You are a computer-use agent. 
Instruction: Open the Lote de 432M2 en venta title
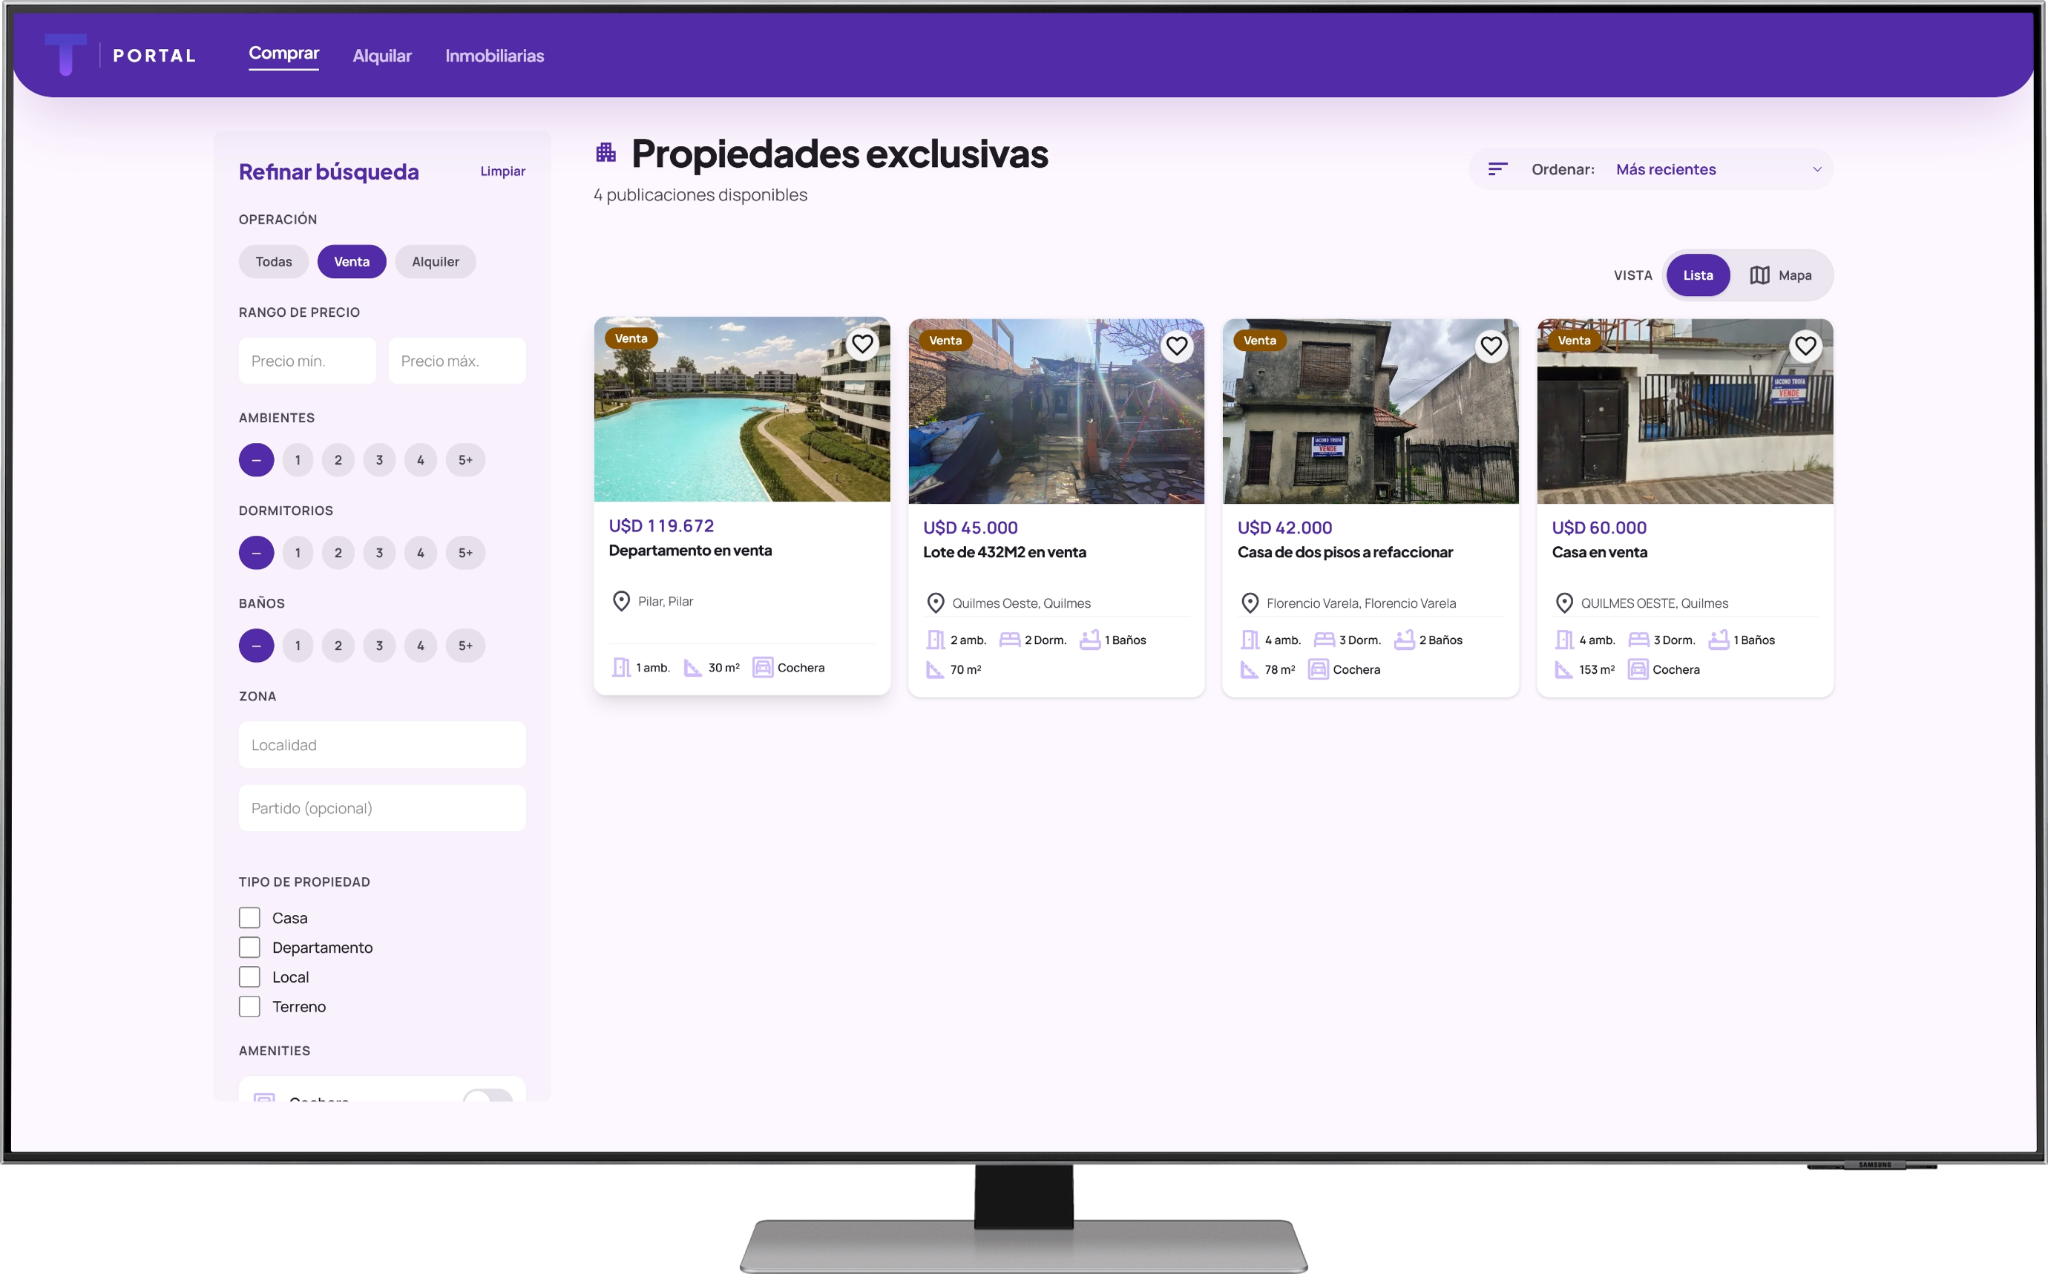(x=1004, y=552)
